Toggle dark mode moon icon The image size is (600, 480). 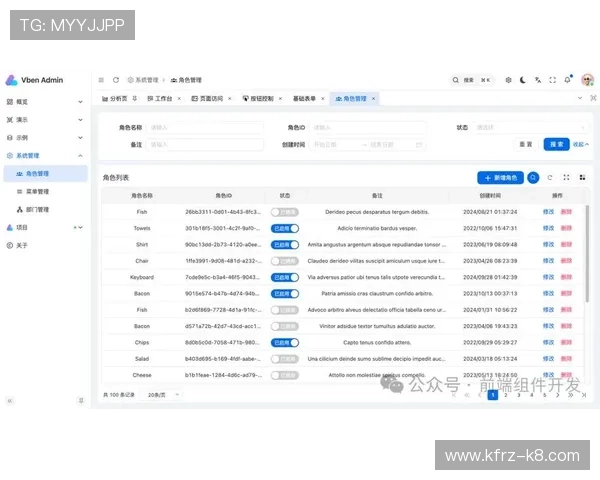click(x=523, y=80)
